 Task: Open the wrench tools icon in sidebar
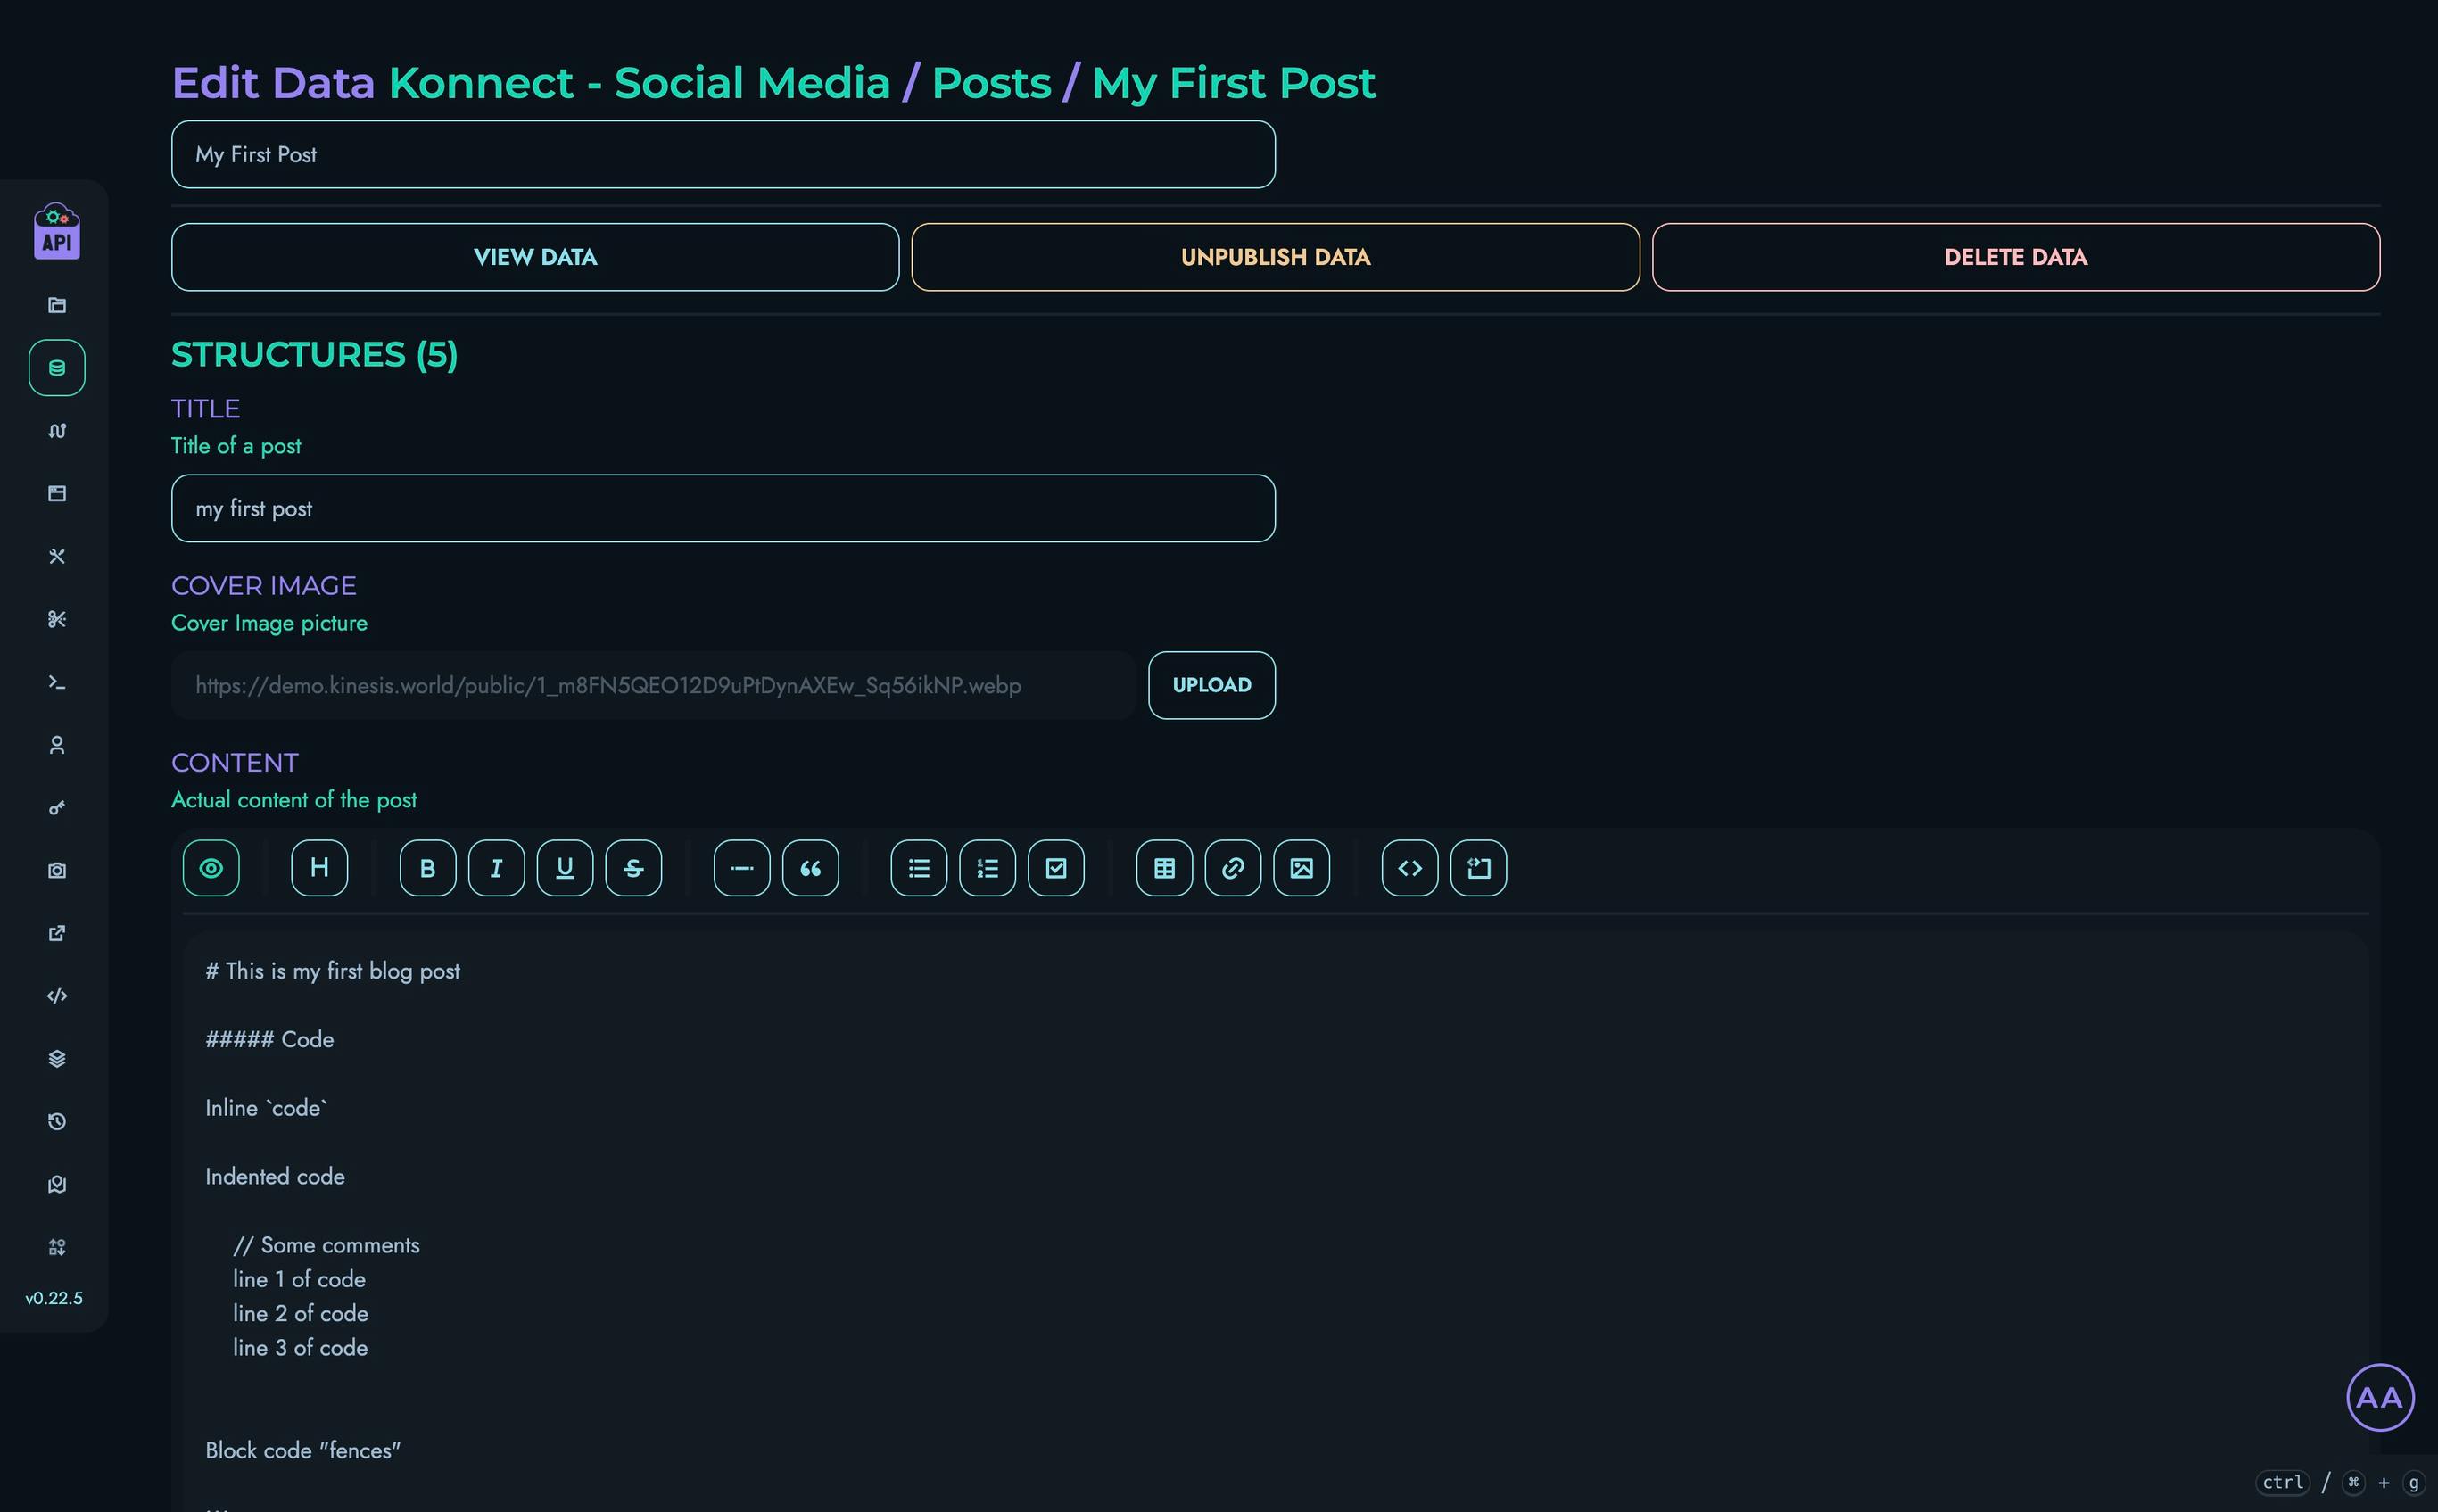tap(57, 556)
